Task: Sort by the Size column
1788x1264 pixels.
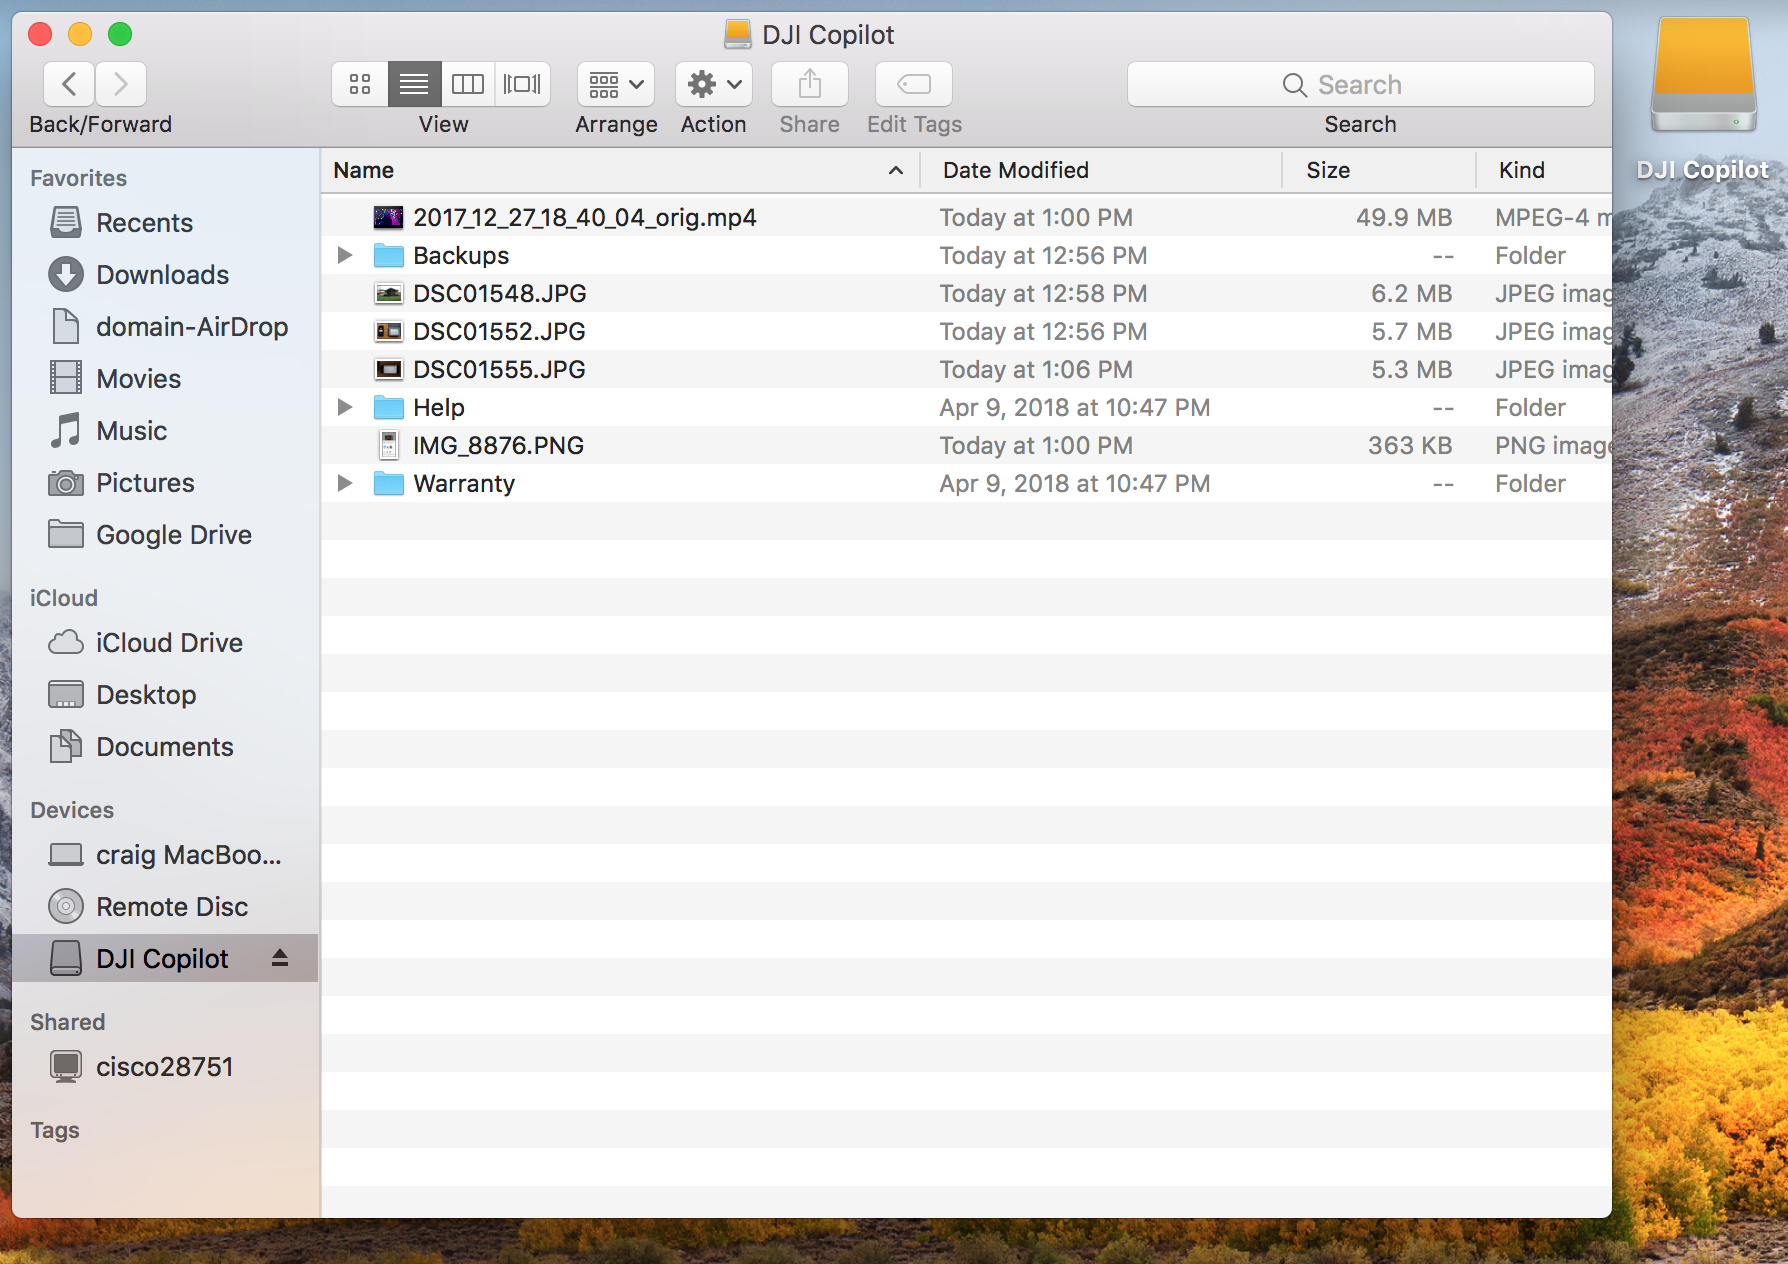Action: tap(1379, 170)
